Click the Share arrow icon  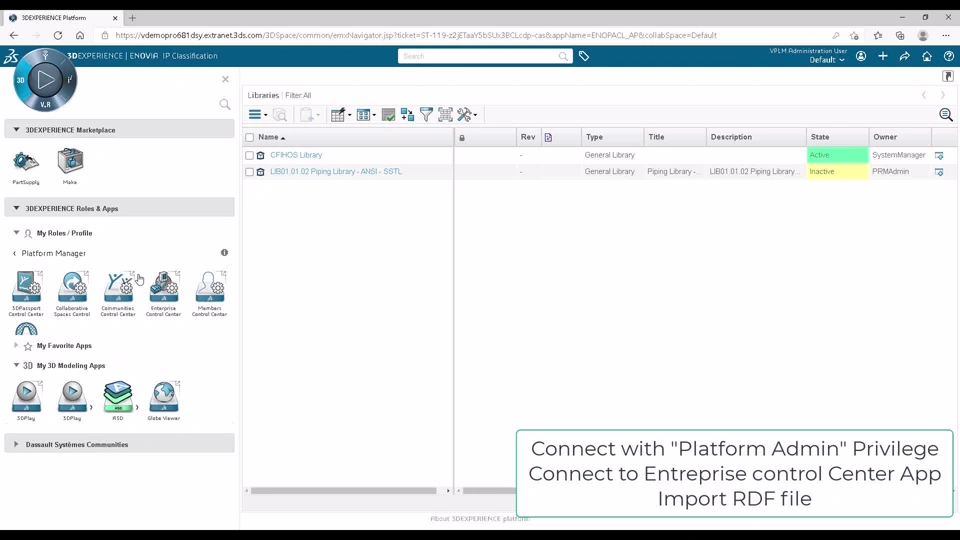(x=905, y=56)
